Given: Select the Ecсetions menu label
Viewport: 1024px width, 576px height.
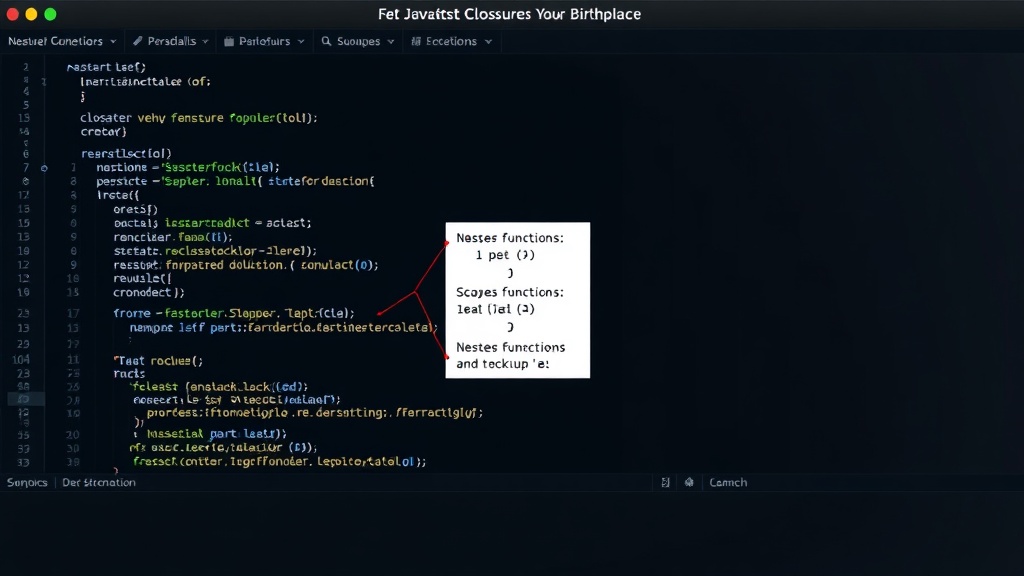Looking at the screenshot, I should tap(451, 41).
